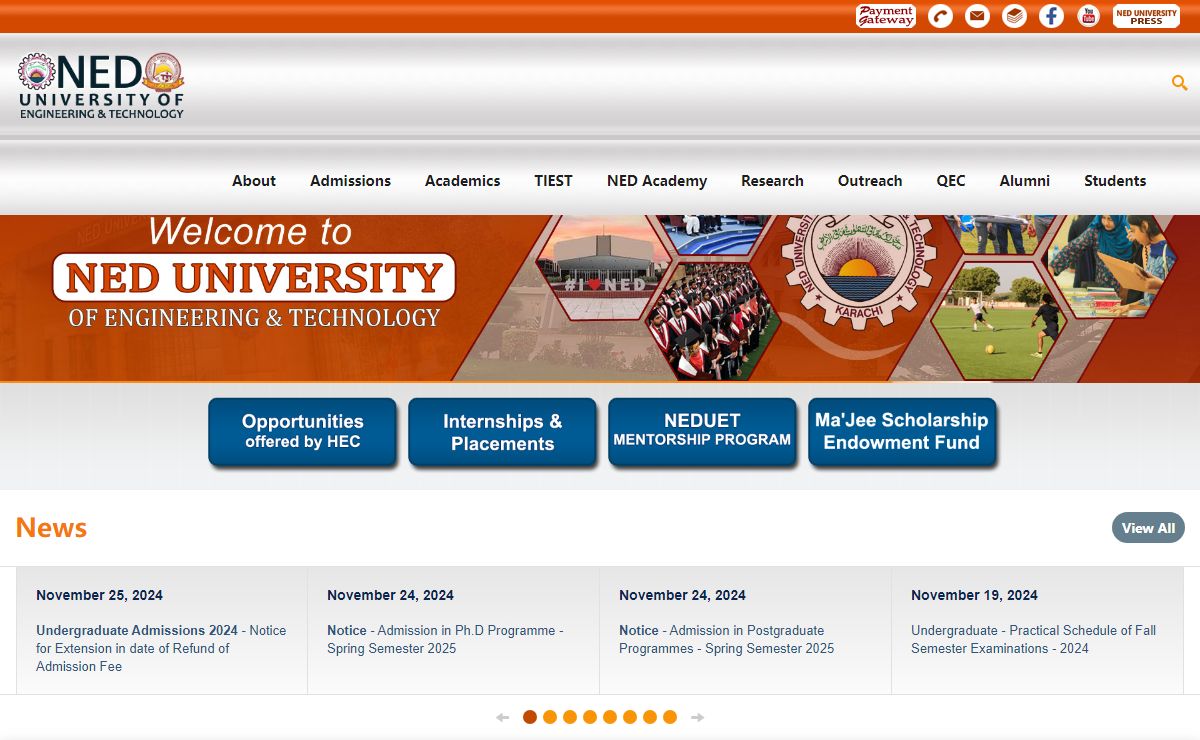The width and height of the screenshot is (1200, 740).
Task: Open the Research menu
Action: [772, 181]
